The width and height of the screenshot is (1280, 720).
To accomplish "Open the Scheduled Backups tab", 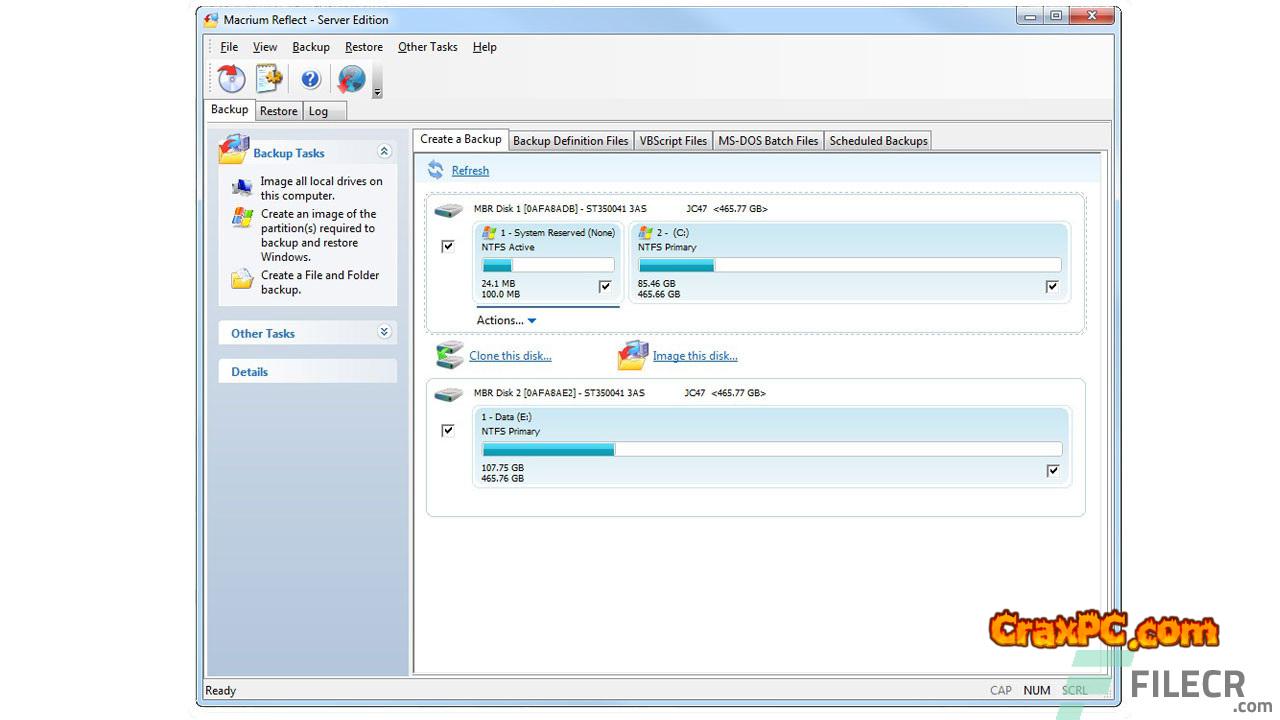I will [x=879, y=141].
